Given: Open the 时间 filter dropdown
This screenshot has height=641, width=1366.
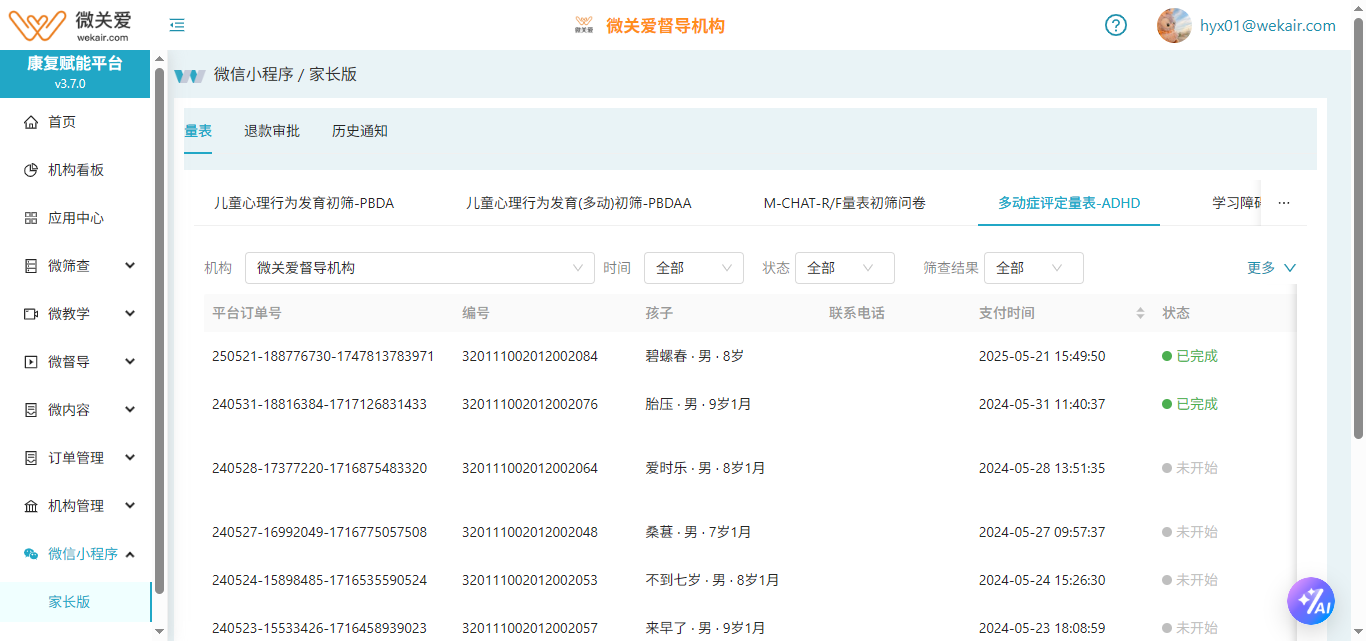Looking at the screenshot, I should coord(693,268).
